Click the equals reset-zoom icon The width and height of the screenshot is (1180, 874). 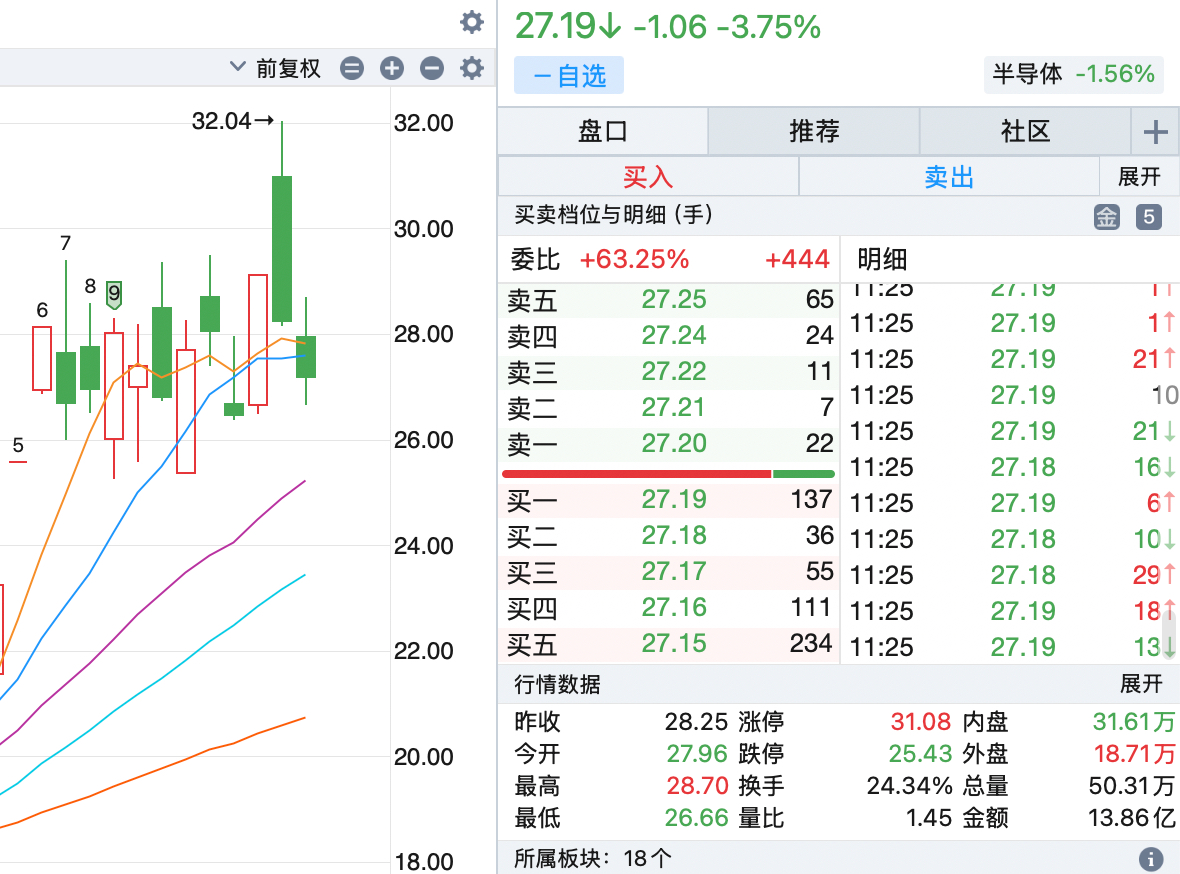tap(352, 68)
